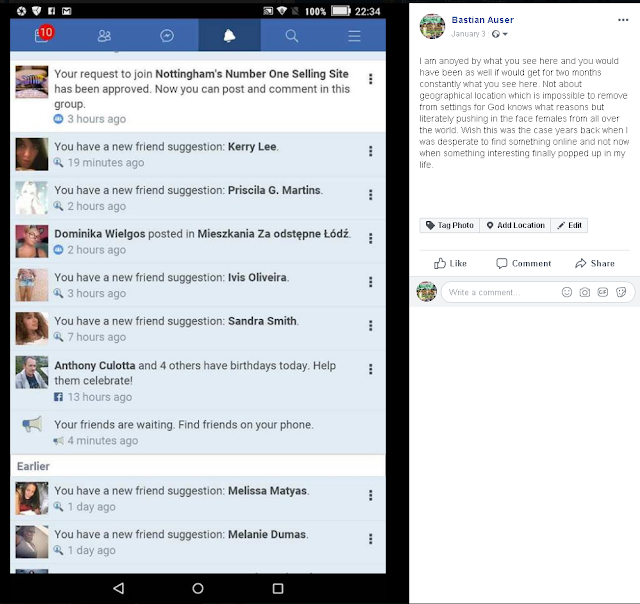Open options for Ivis Oliveira suggestion
Viewport: 640px width, 604px height.
coord(371,282)
